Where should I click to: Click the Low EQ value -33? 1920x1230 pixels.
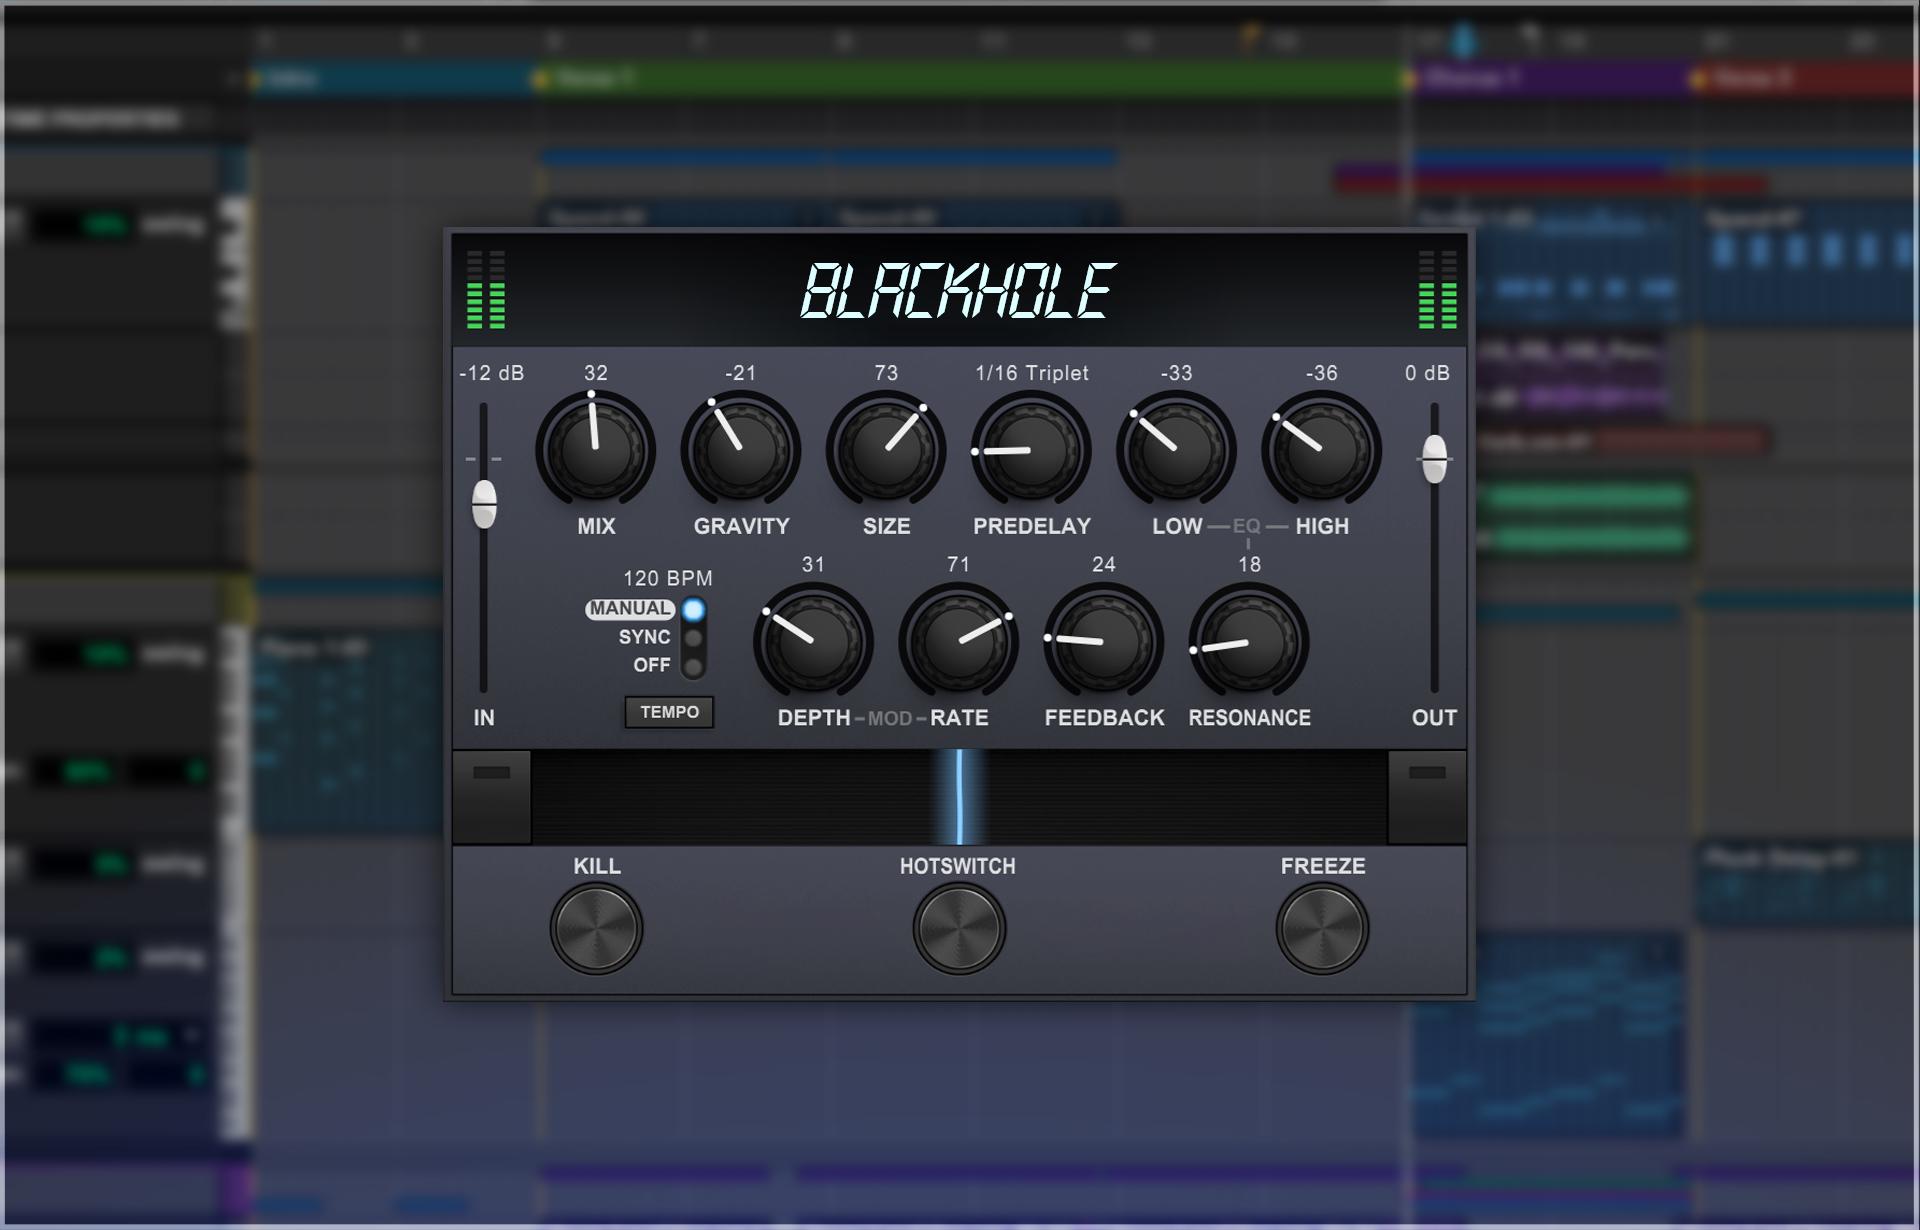[x=1176, y=373]
